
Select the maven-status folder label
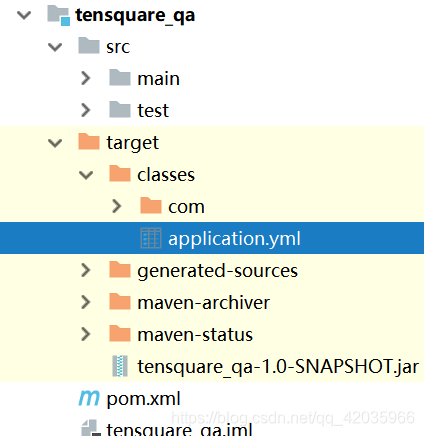(195, 334)
